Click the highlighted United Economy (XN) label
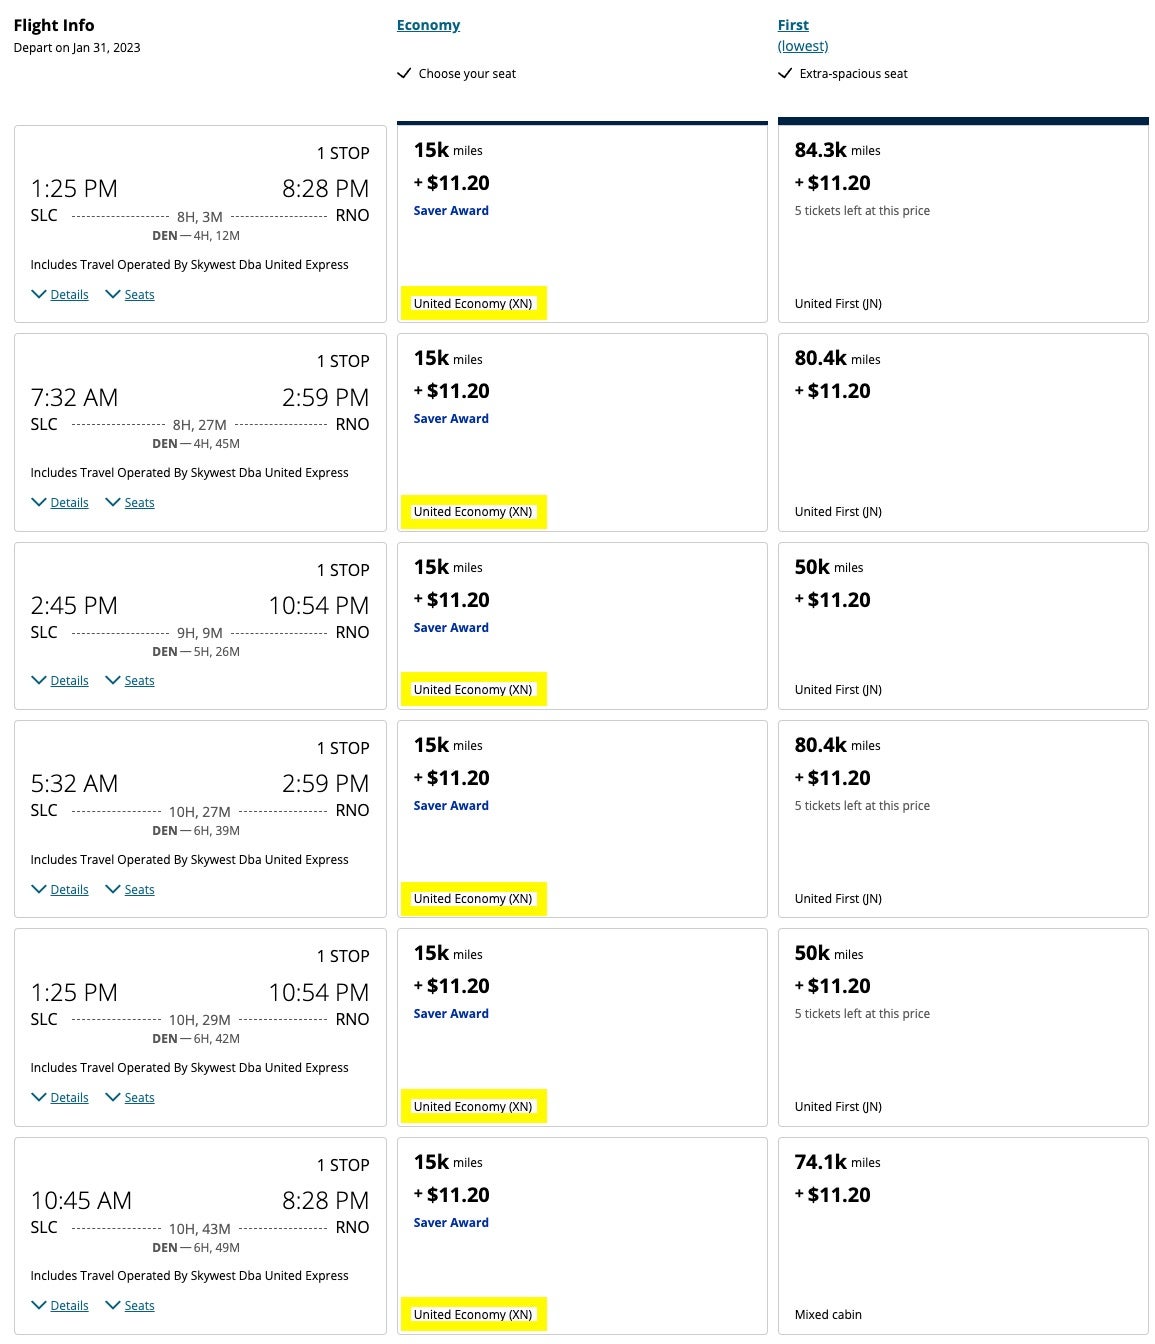Viewport: 1155px width, 1344px height. coord(473,303)
